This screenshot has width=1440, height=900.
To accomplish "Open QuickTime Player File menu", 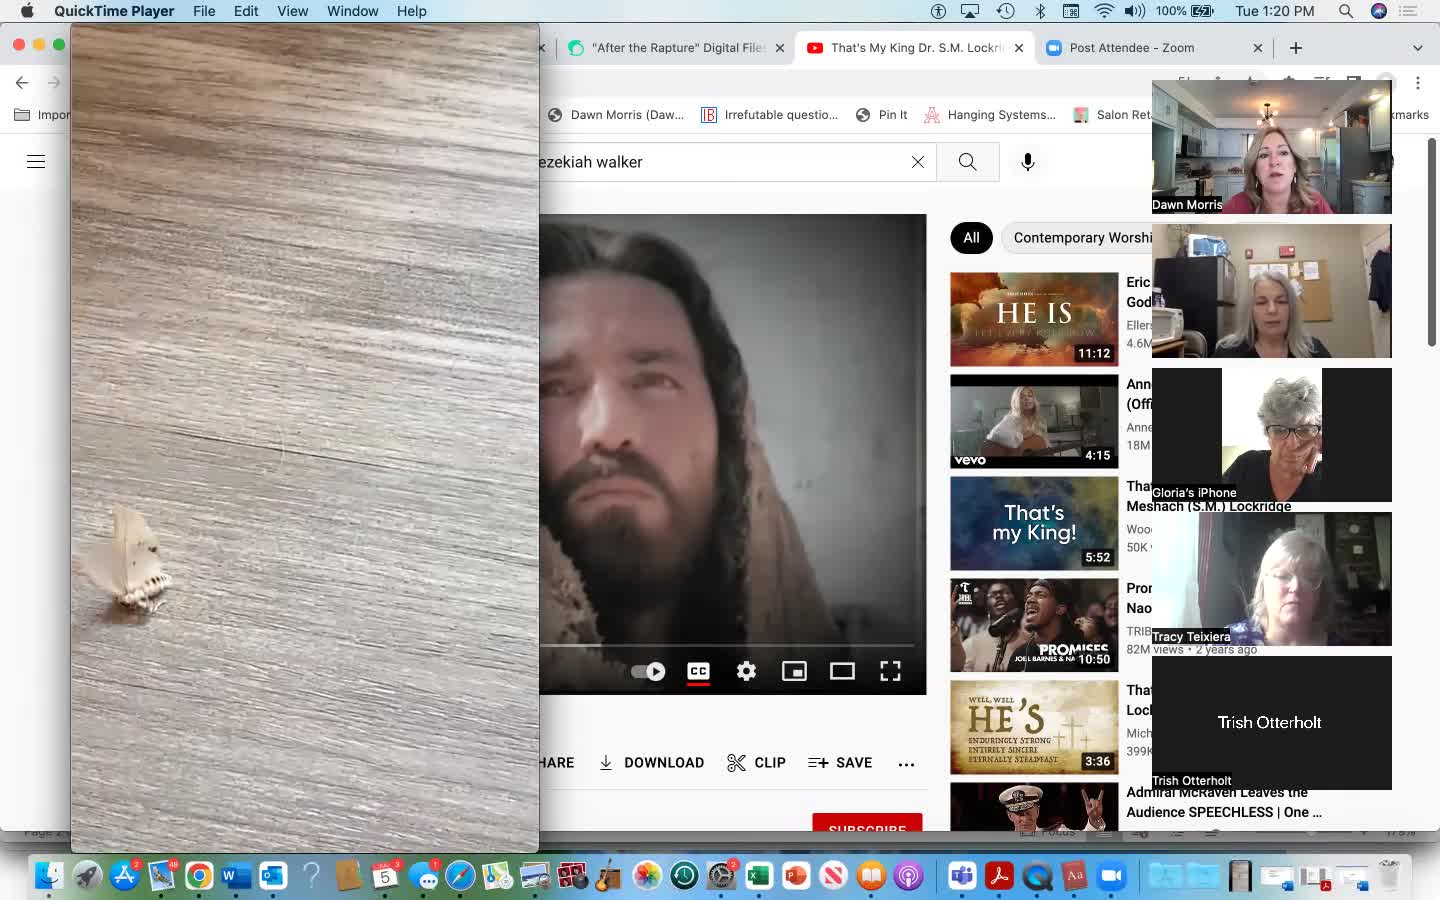I will (204, 11).
